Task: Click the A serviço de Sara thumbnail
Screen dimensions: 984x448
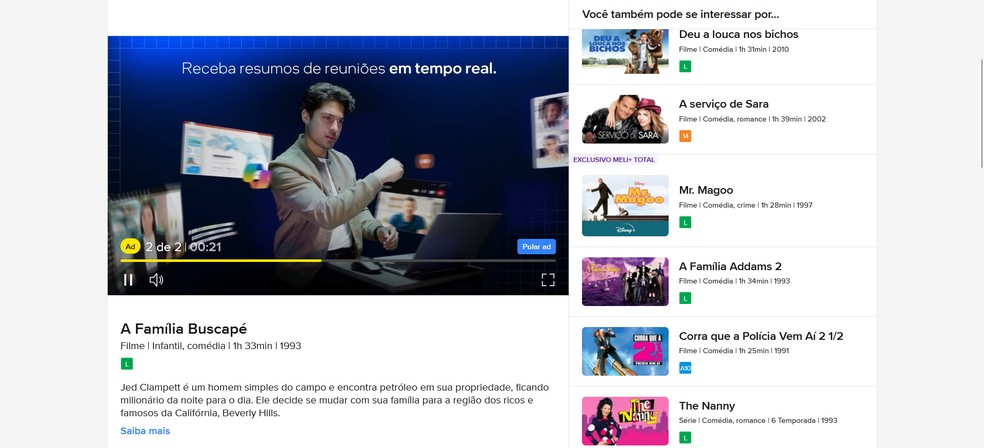Action: [625, 119]
